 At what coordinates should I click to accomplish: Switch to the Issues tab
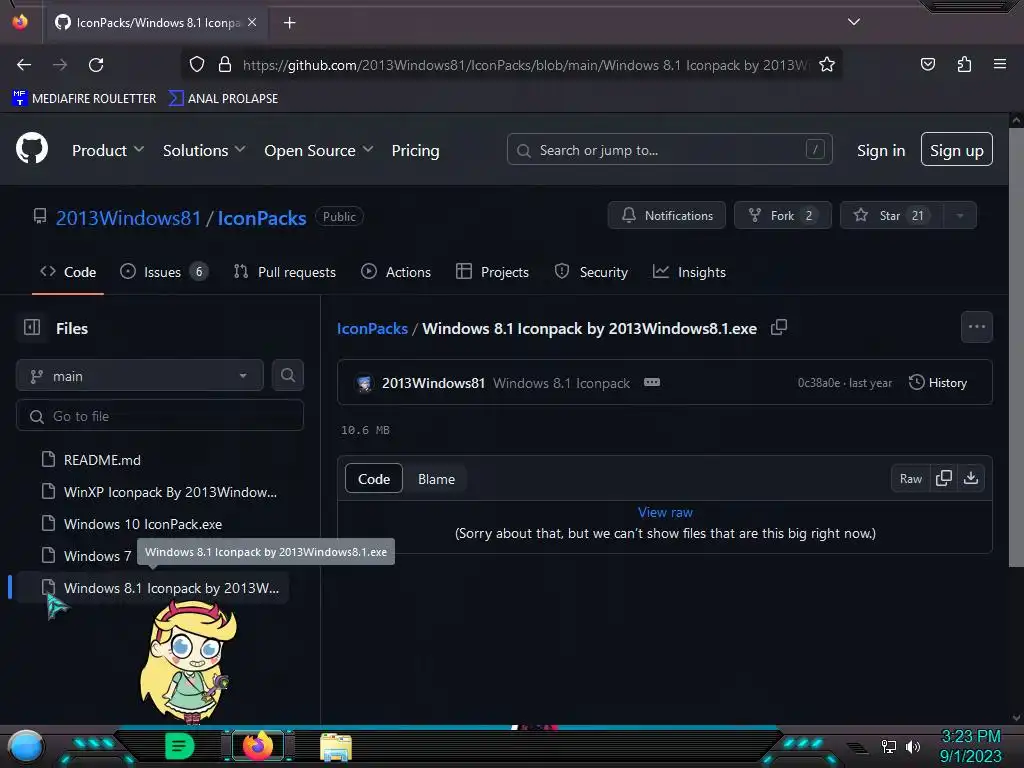164,272
